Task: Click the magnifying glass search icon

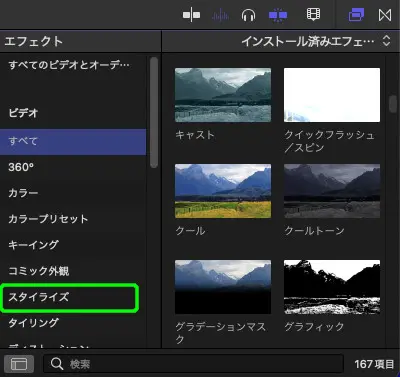Action: click(57, 364)
